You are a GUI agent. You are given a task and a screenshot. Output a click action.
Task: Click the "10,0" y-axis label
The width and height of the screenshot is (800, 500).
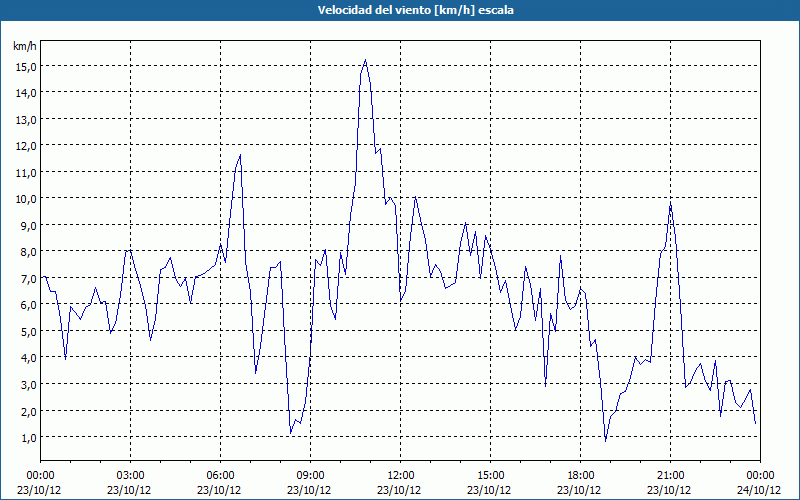pos(27,198)
